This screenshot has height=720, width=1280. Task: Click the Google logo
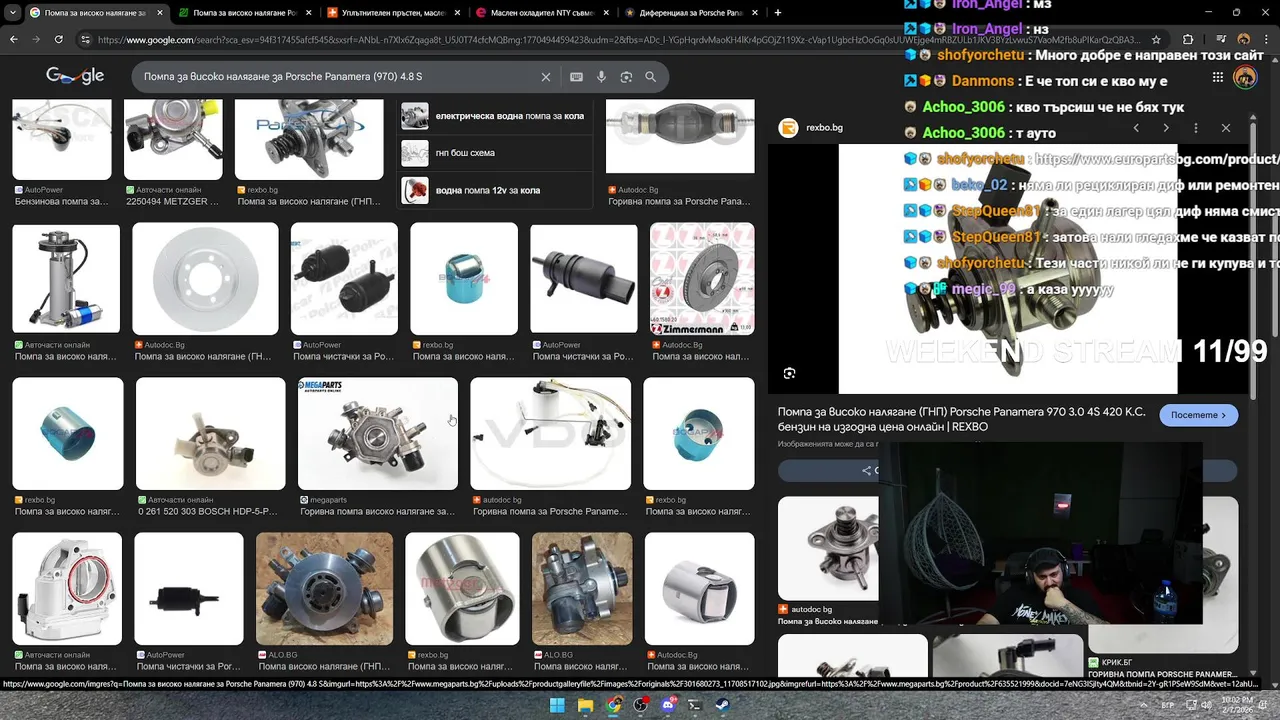pyautogui.click(x=75, y=76)
